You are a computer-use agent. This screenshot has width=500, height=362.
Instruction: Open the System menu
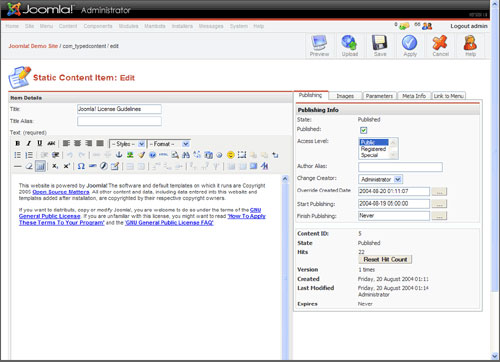click(x=239, y=26)
